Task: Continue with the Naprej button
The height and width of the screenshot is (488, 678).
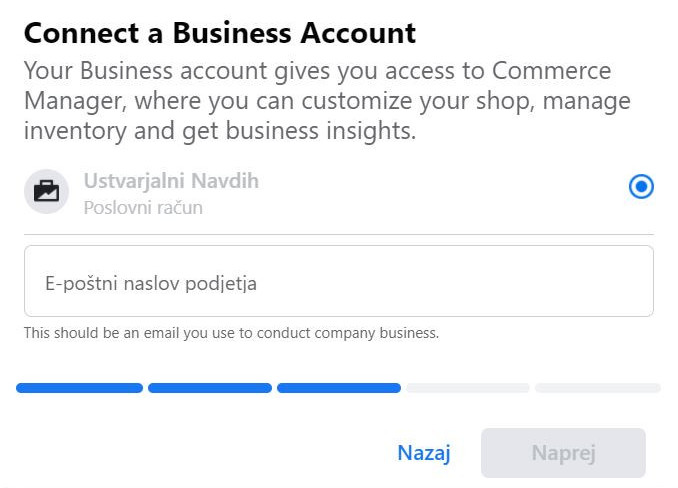Action: [x=563, y=453]
